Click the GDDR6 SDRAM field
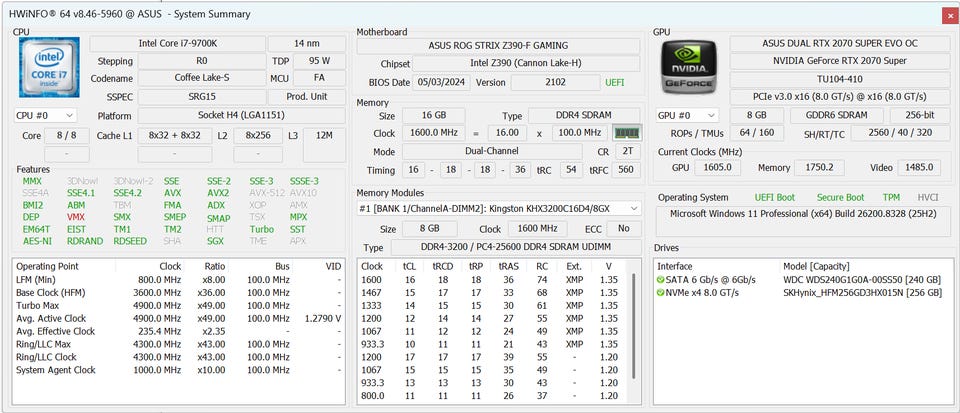This screenshot has width=960, height=413. point(836,115)
